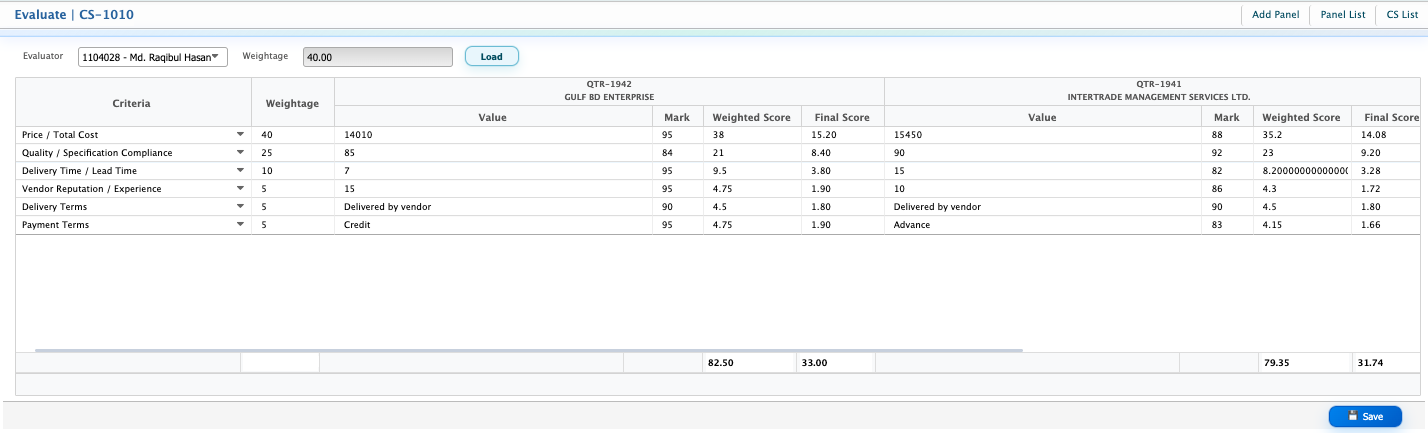Click Price row weightage value 40

coord(292,134)
